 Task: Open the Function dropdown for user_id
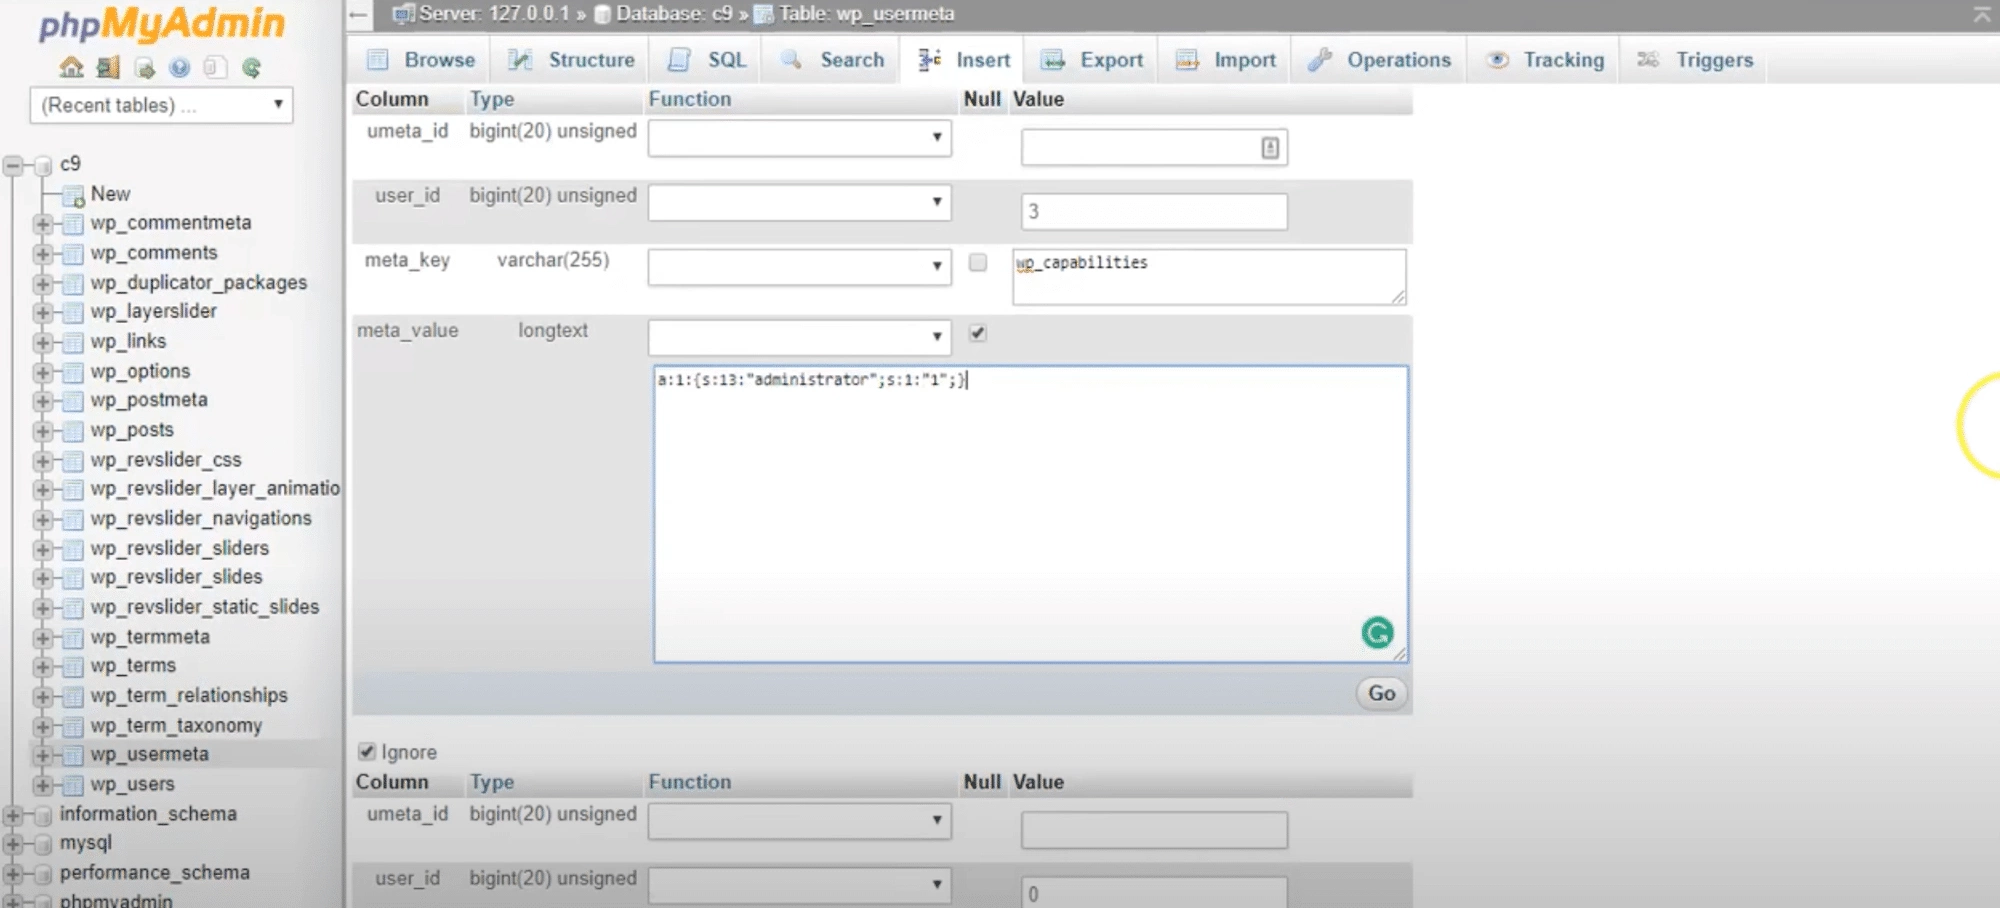[798, 202]
